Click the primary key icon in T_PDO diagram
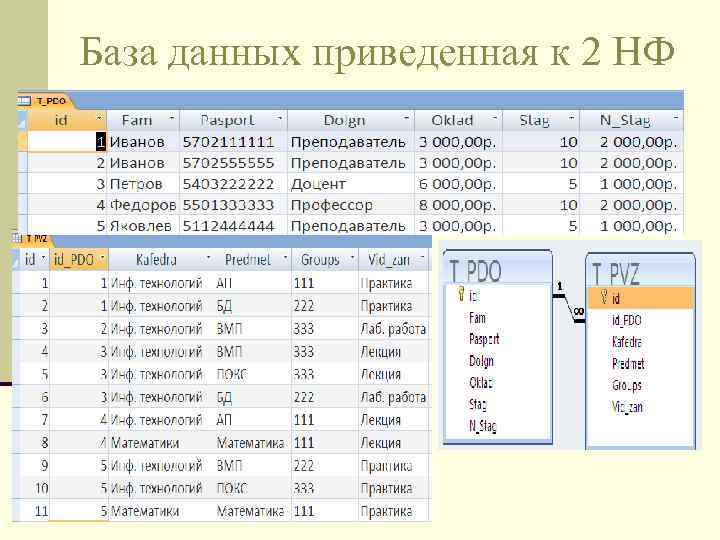Image resolution: width=720 pixels, height=540 pixels. [461, 295]
